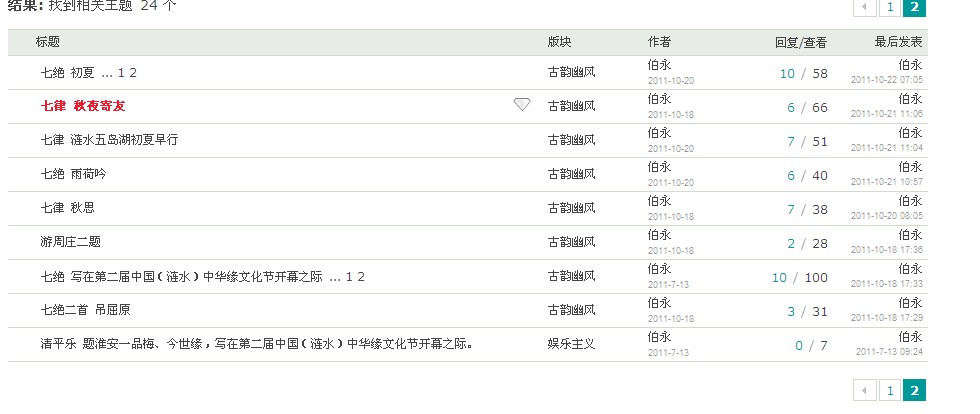980x414 pixels.
Task: Select page 1 in bottom pagination
Action: [889, 390]
